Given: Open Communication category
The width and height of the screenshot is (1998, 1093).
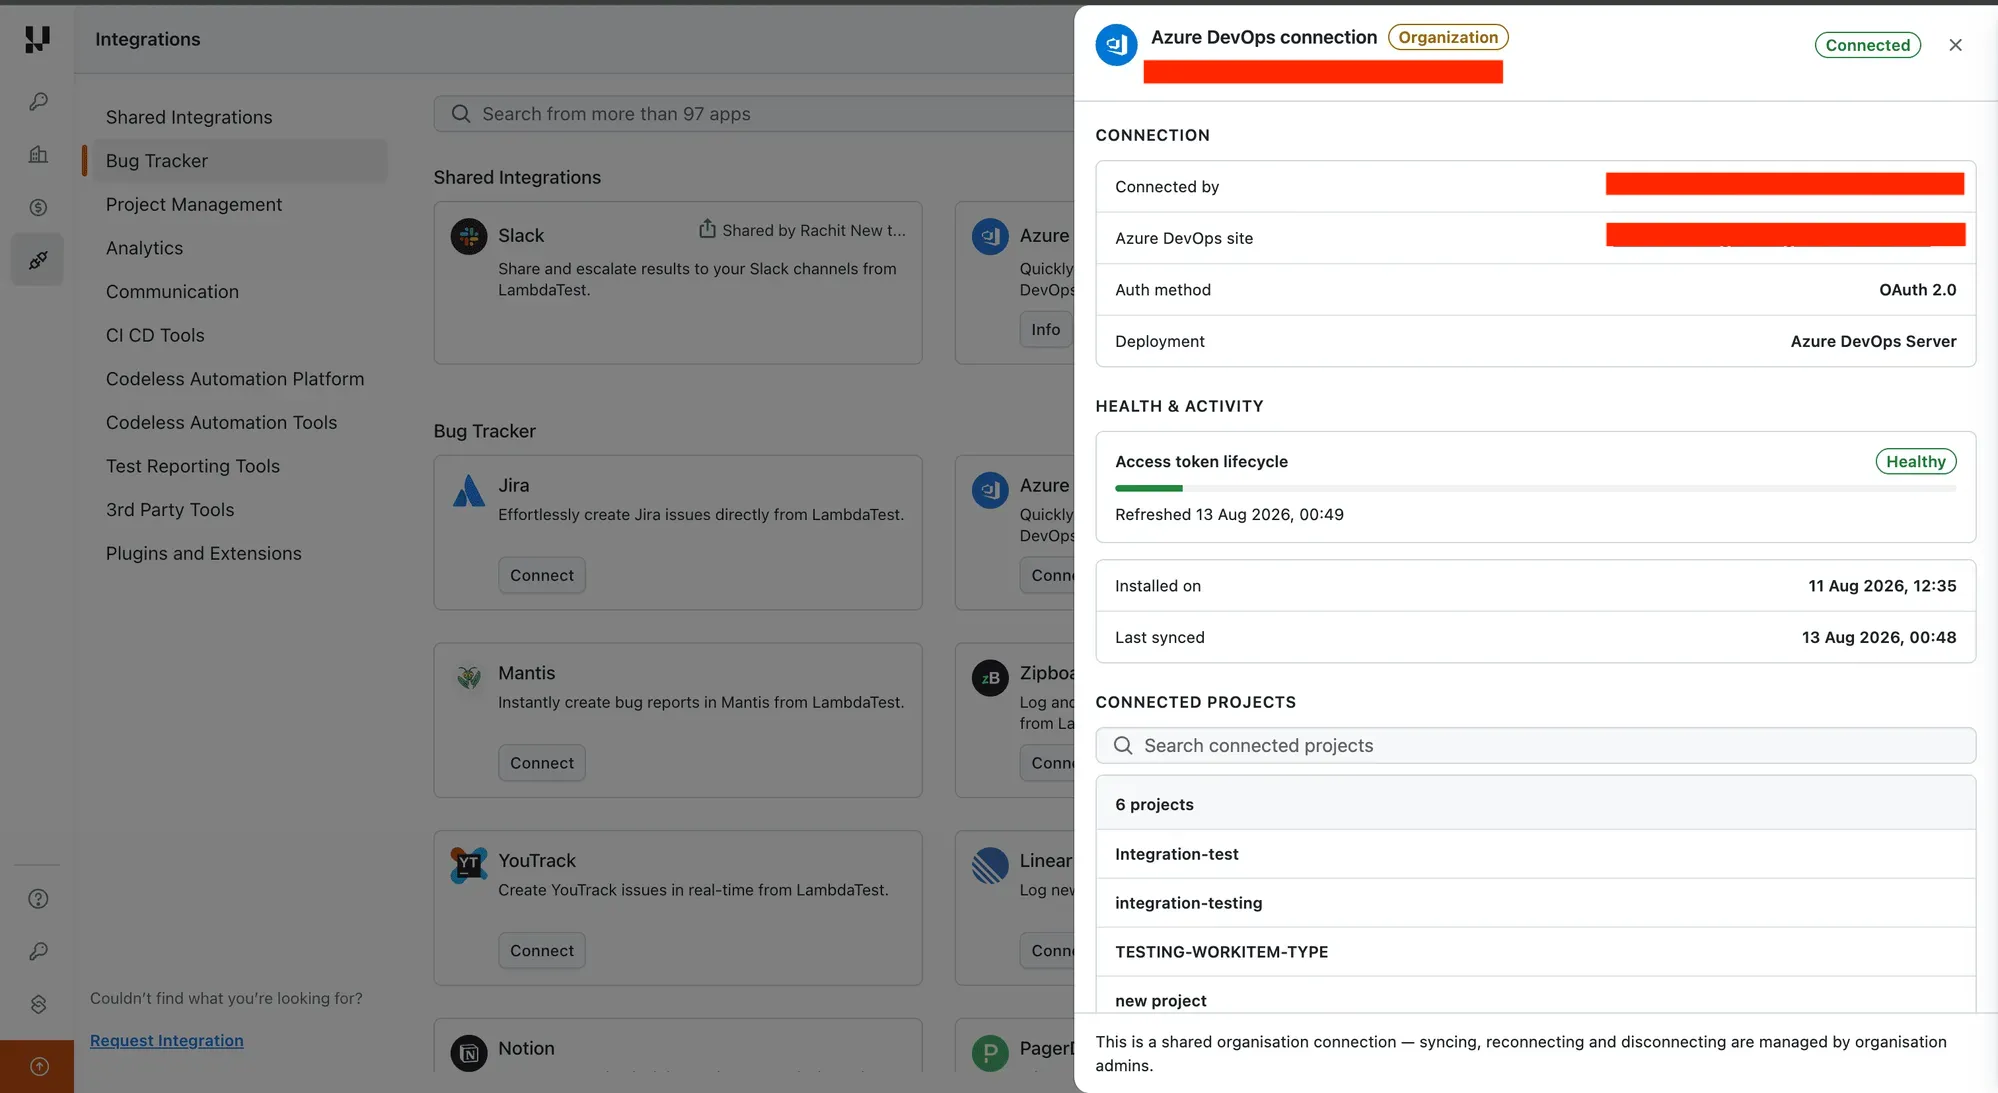Looking at the screenshot, I should (172, 292).
